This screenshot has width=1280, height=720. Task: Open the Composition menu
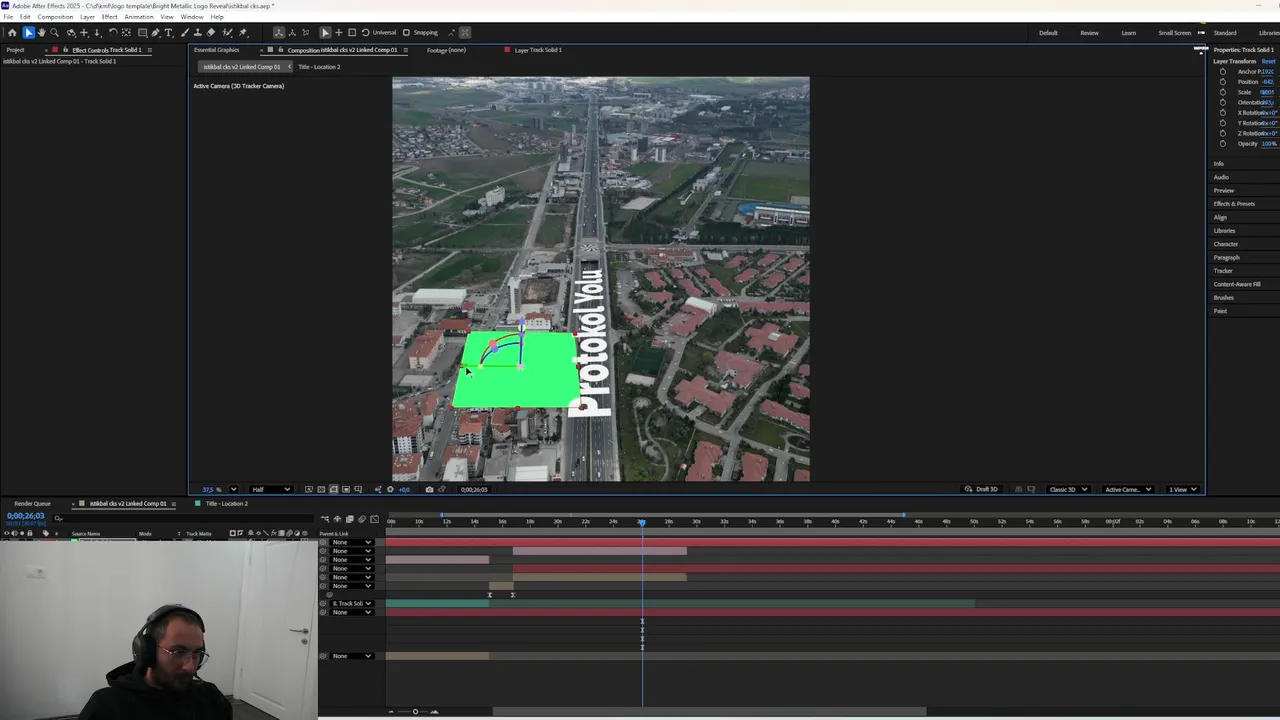pyautogui.click(x=55, y=17)
